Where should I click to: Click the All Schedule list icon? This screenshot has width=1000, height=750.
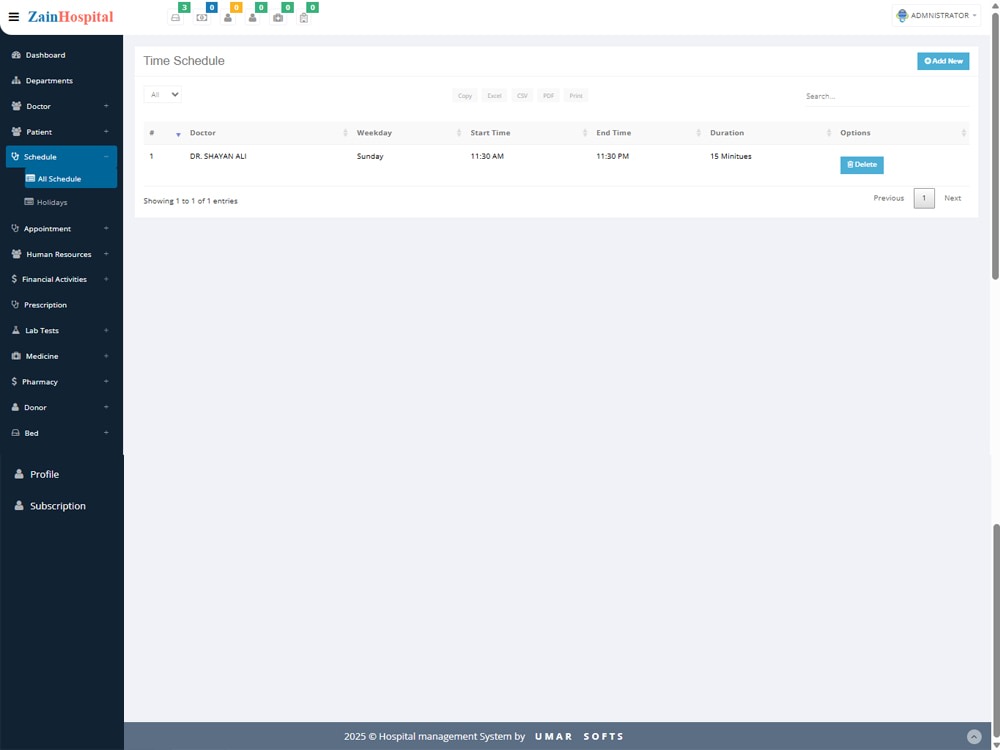30,179
